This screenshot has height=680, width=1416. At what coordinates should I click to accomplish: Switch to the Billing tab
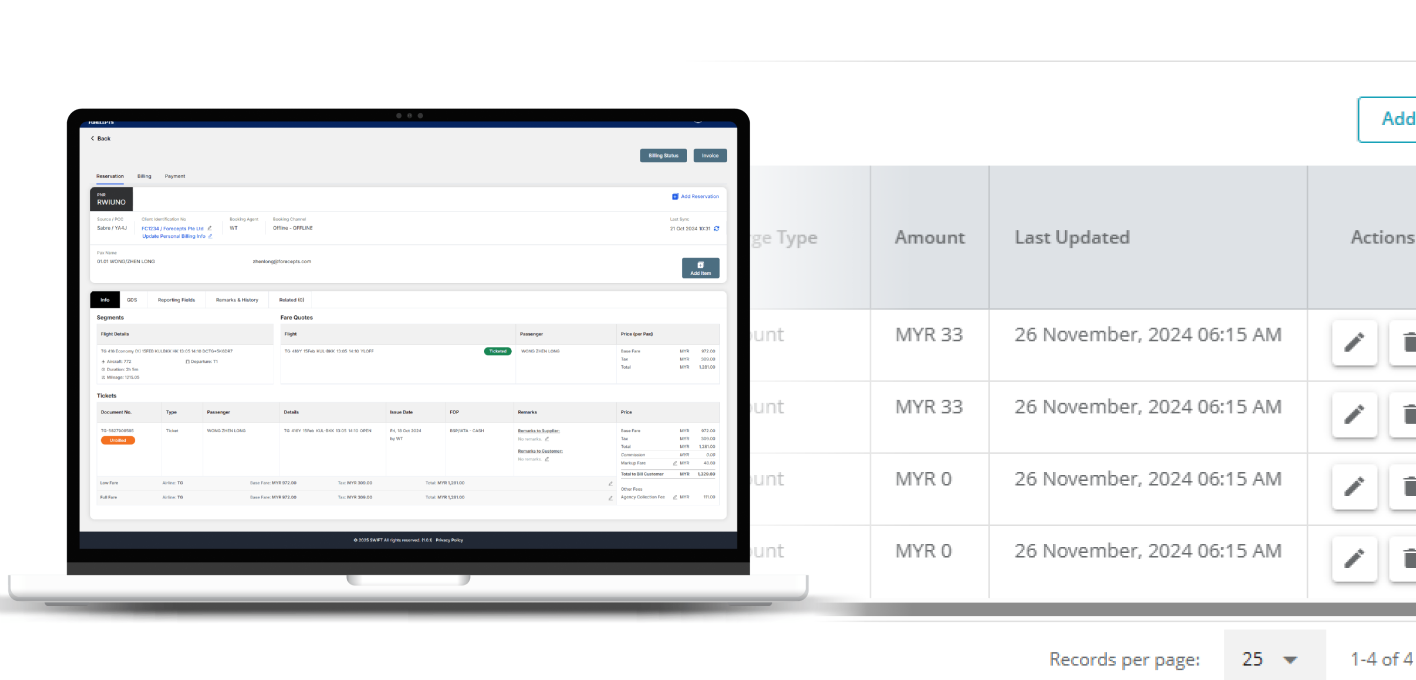(x=144, y=176)
